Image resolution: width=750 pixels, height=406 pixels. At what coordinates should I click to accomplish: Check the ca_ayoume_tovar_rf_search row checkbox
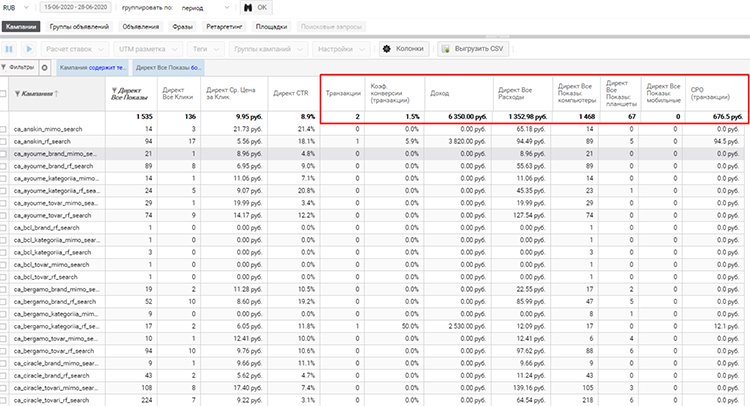coord(3,216)
